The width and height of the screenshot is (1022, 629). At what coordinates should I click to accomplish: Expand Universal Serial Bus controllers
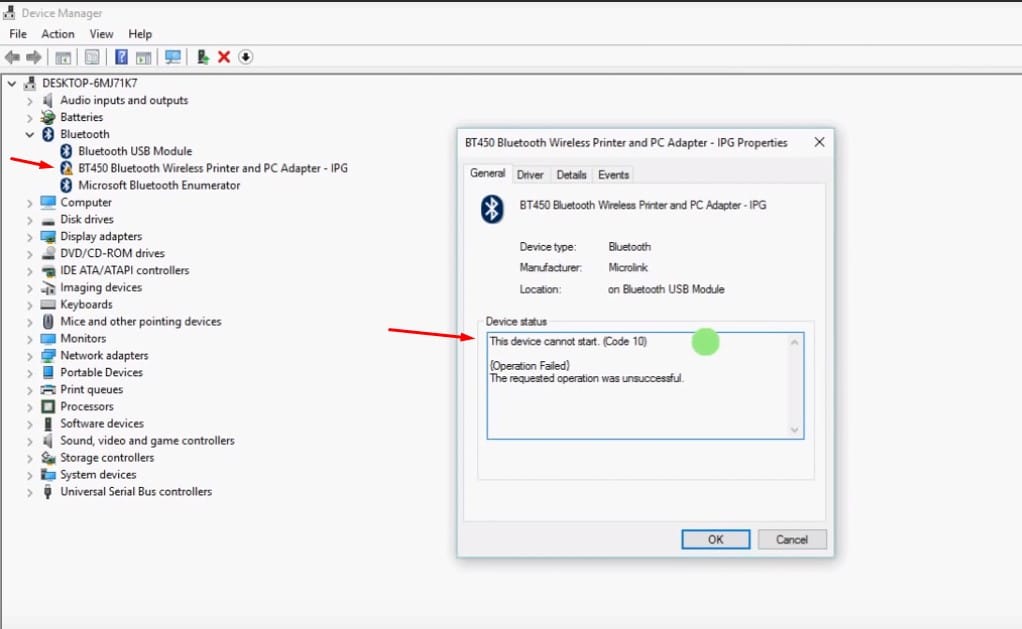29,492
